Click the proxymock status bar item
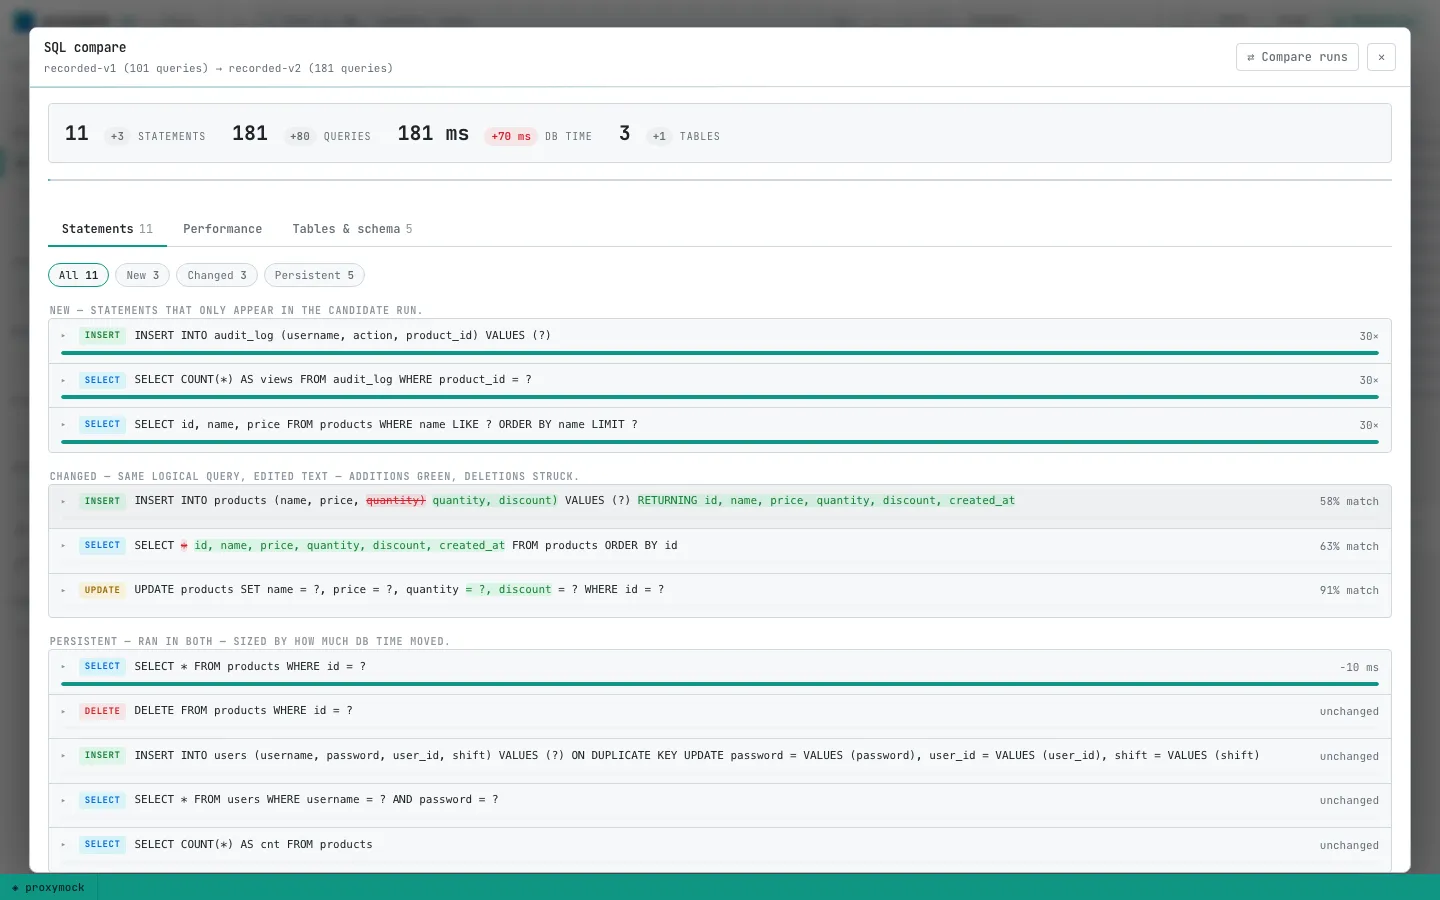 [x=48, y=888]
